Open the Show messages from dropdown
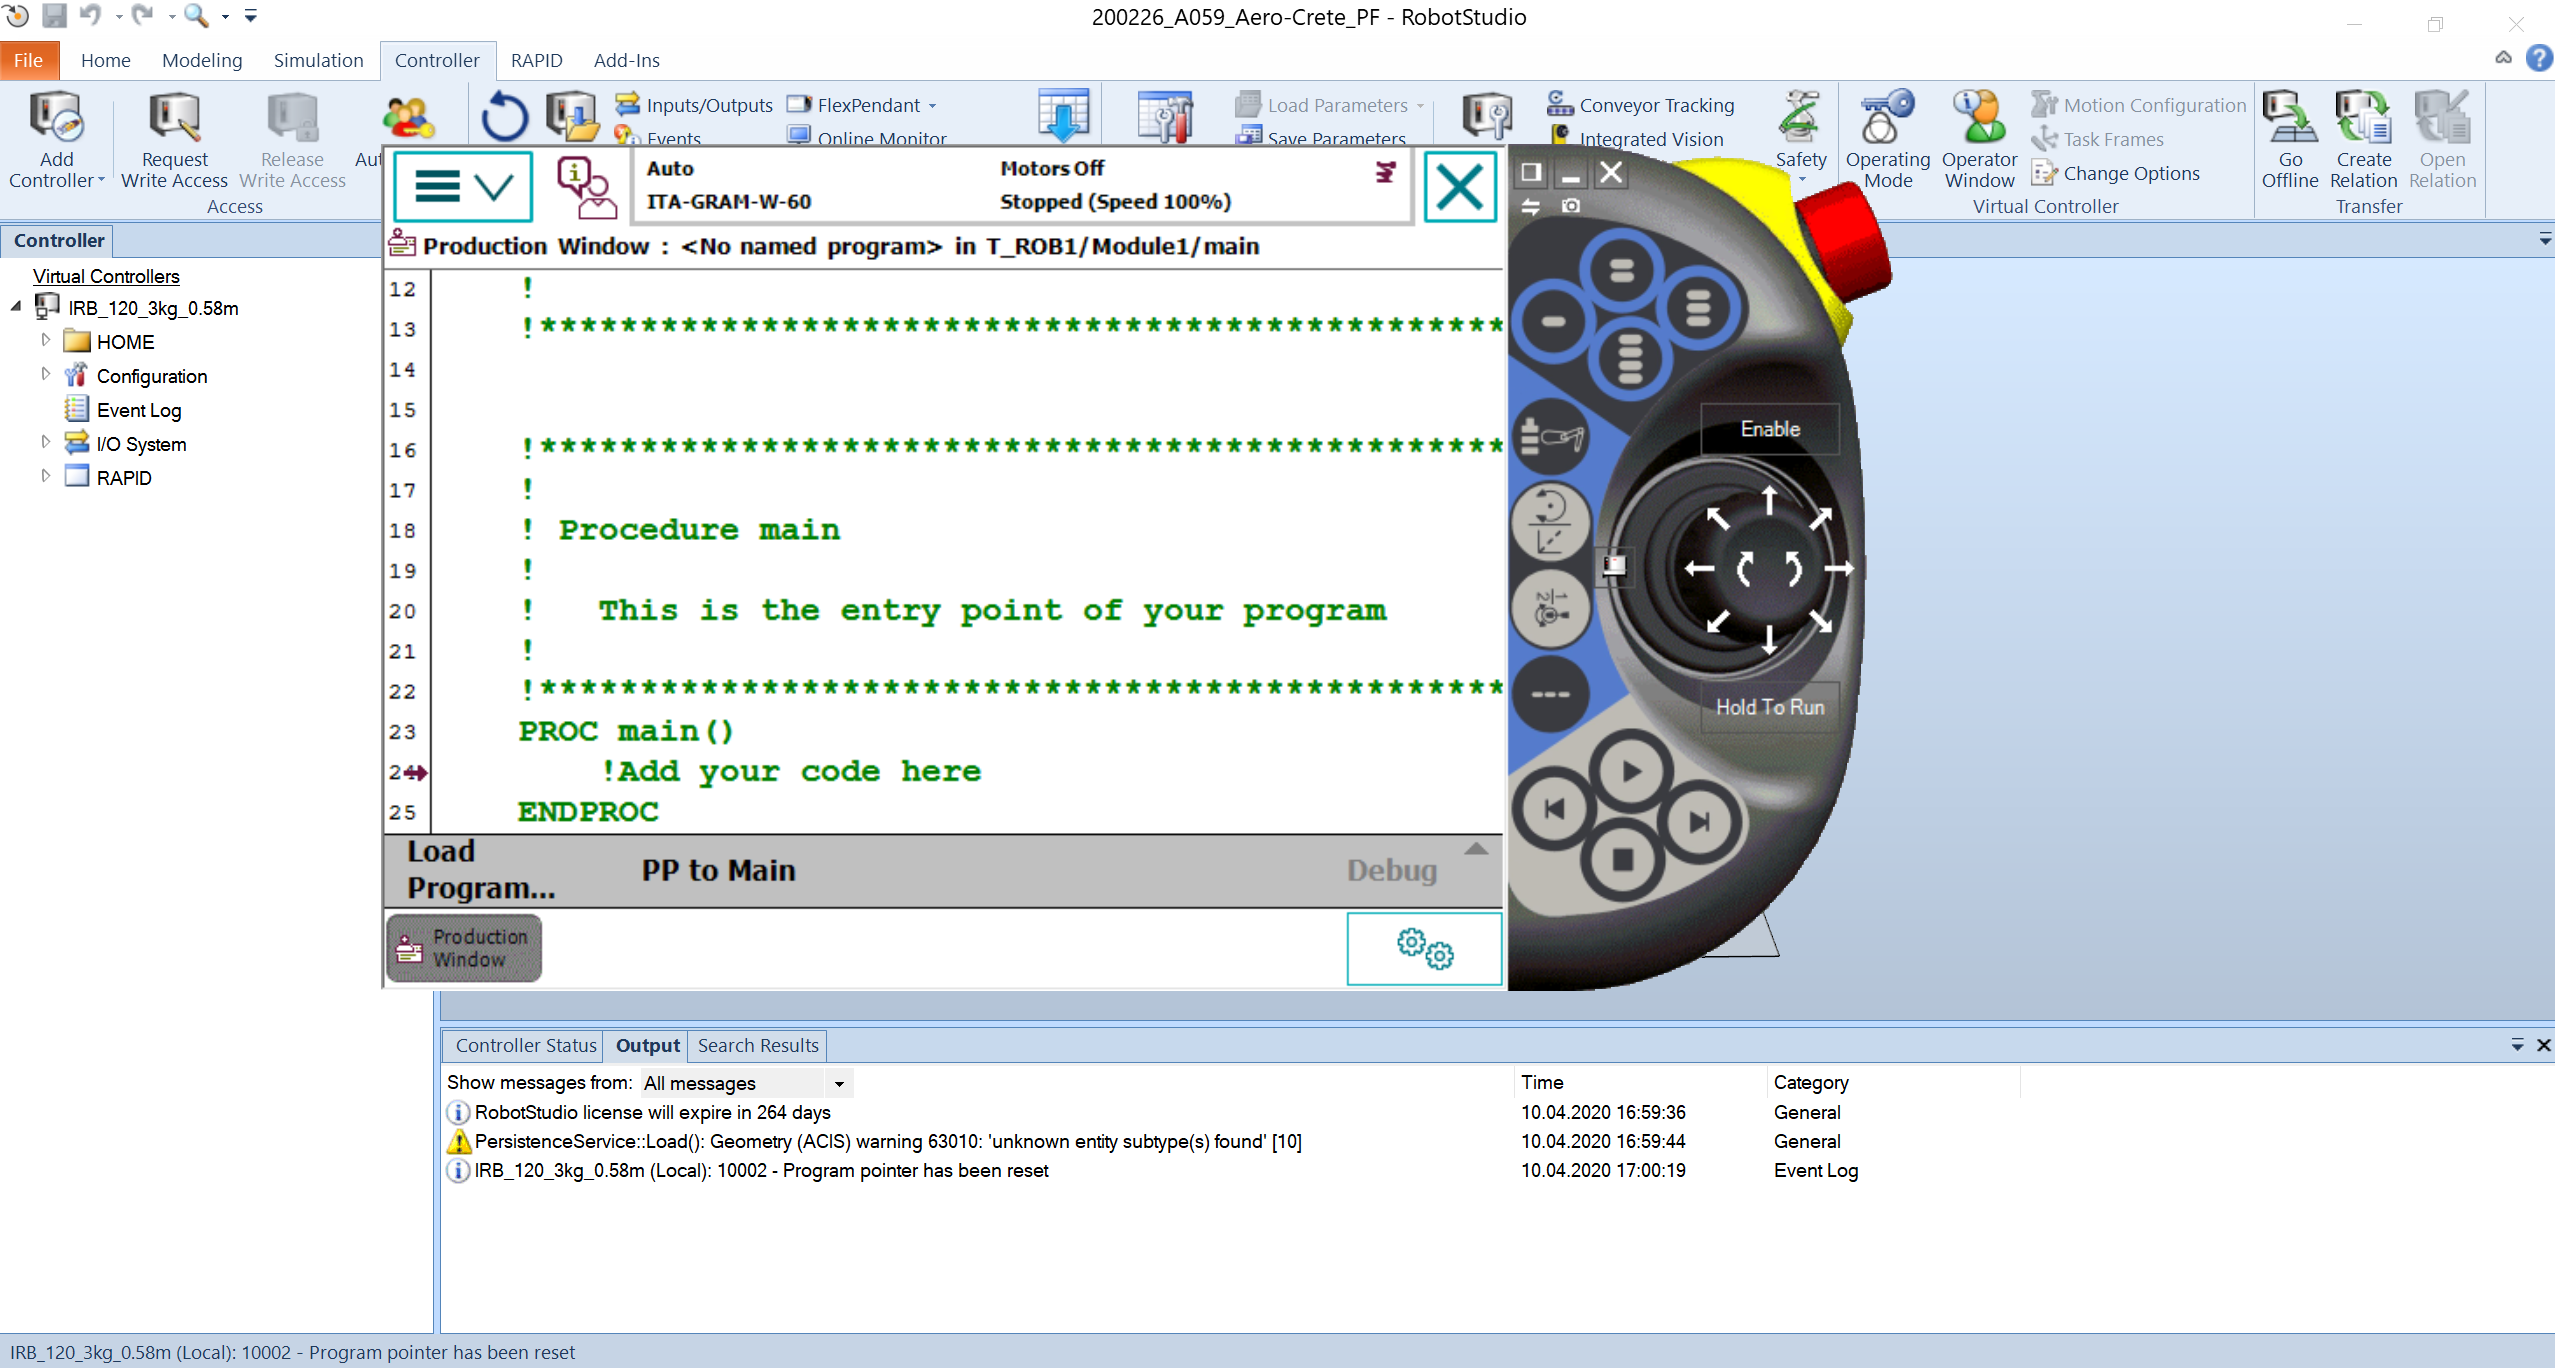This screenshot has height=1368, width=2555. pos(838,1083)
